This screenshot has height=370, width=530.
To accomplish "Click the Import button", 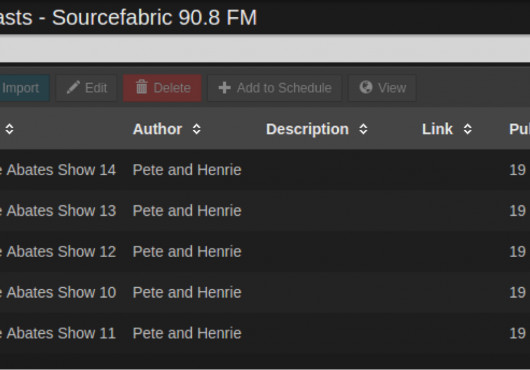I will (24, 88).
